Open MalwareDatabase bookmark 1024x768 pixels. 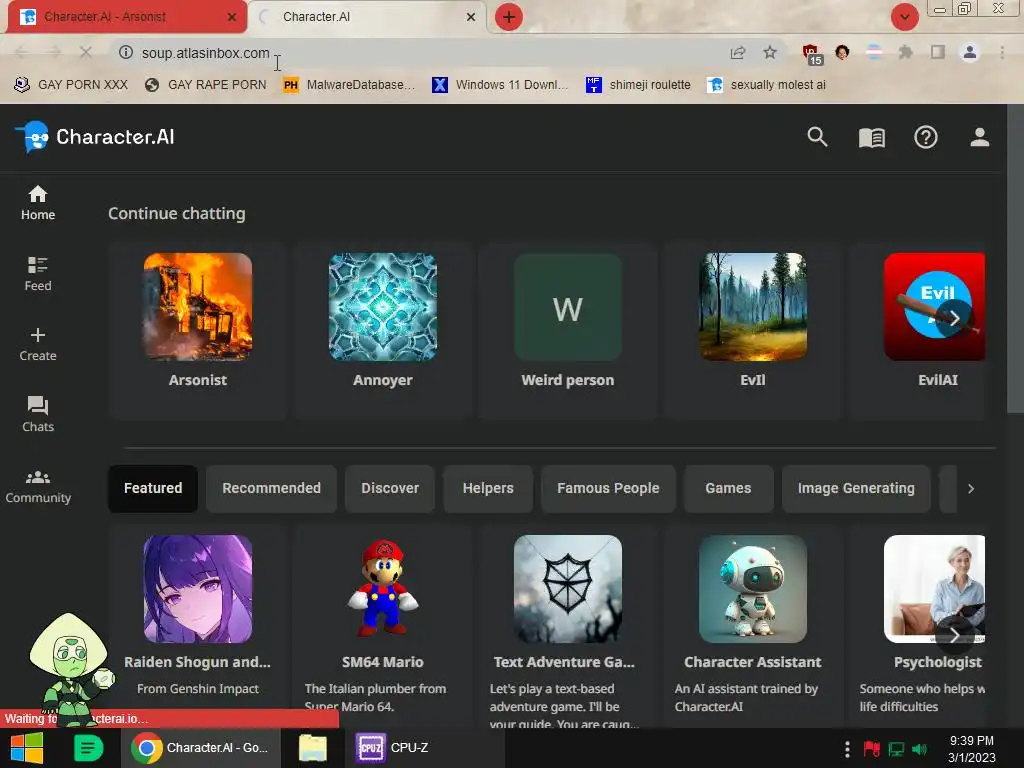point(349,85)
